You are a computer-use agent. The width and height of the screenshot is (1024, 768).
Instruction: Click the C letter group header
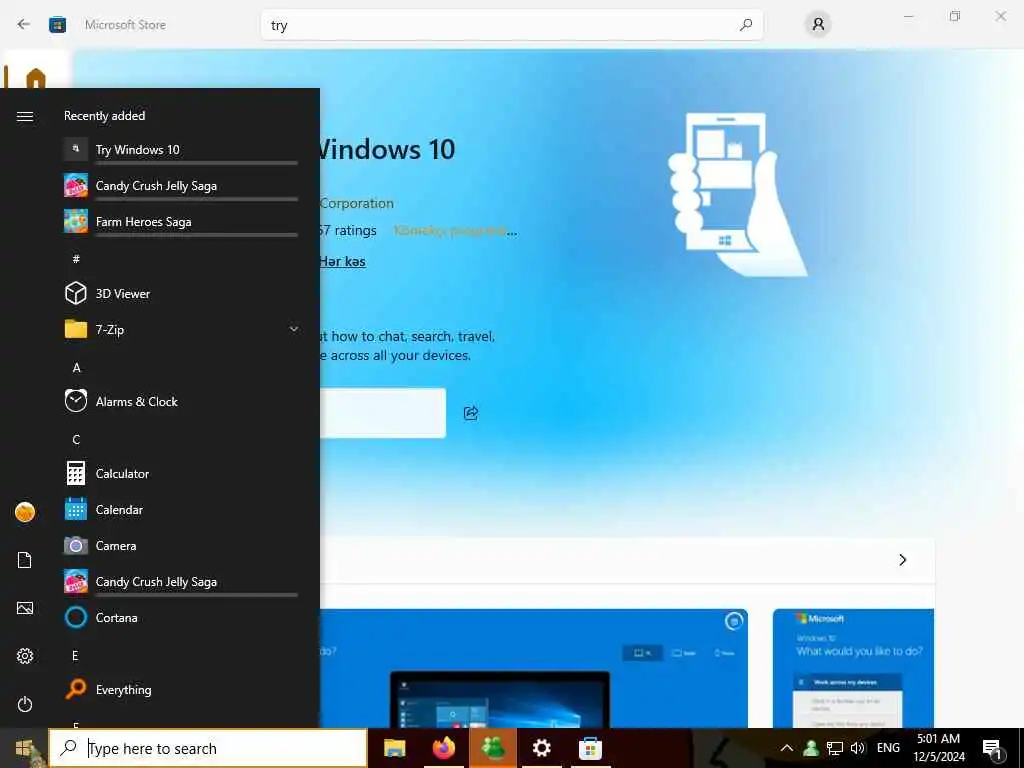click(x=76, y=440)
